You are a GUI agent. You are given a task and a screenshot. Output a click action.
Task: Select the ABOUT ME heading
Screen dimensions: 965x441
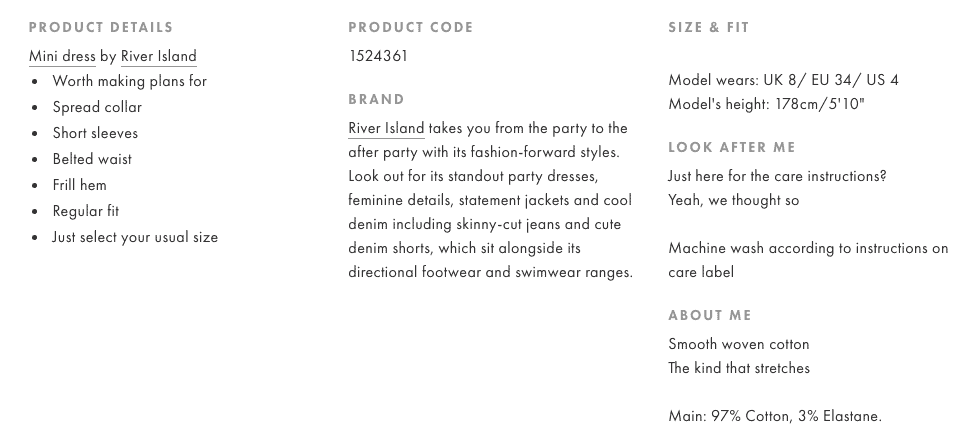tap(710, 315)
